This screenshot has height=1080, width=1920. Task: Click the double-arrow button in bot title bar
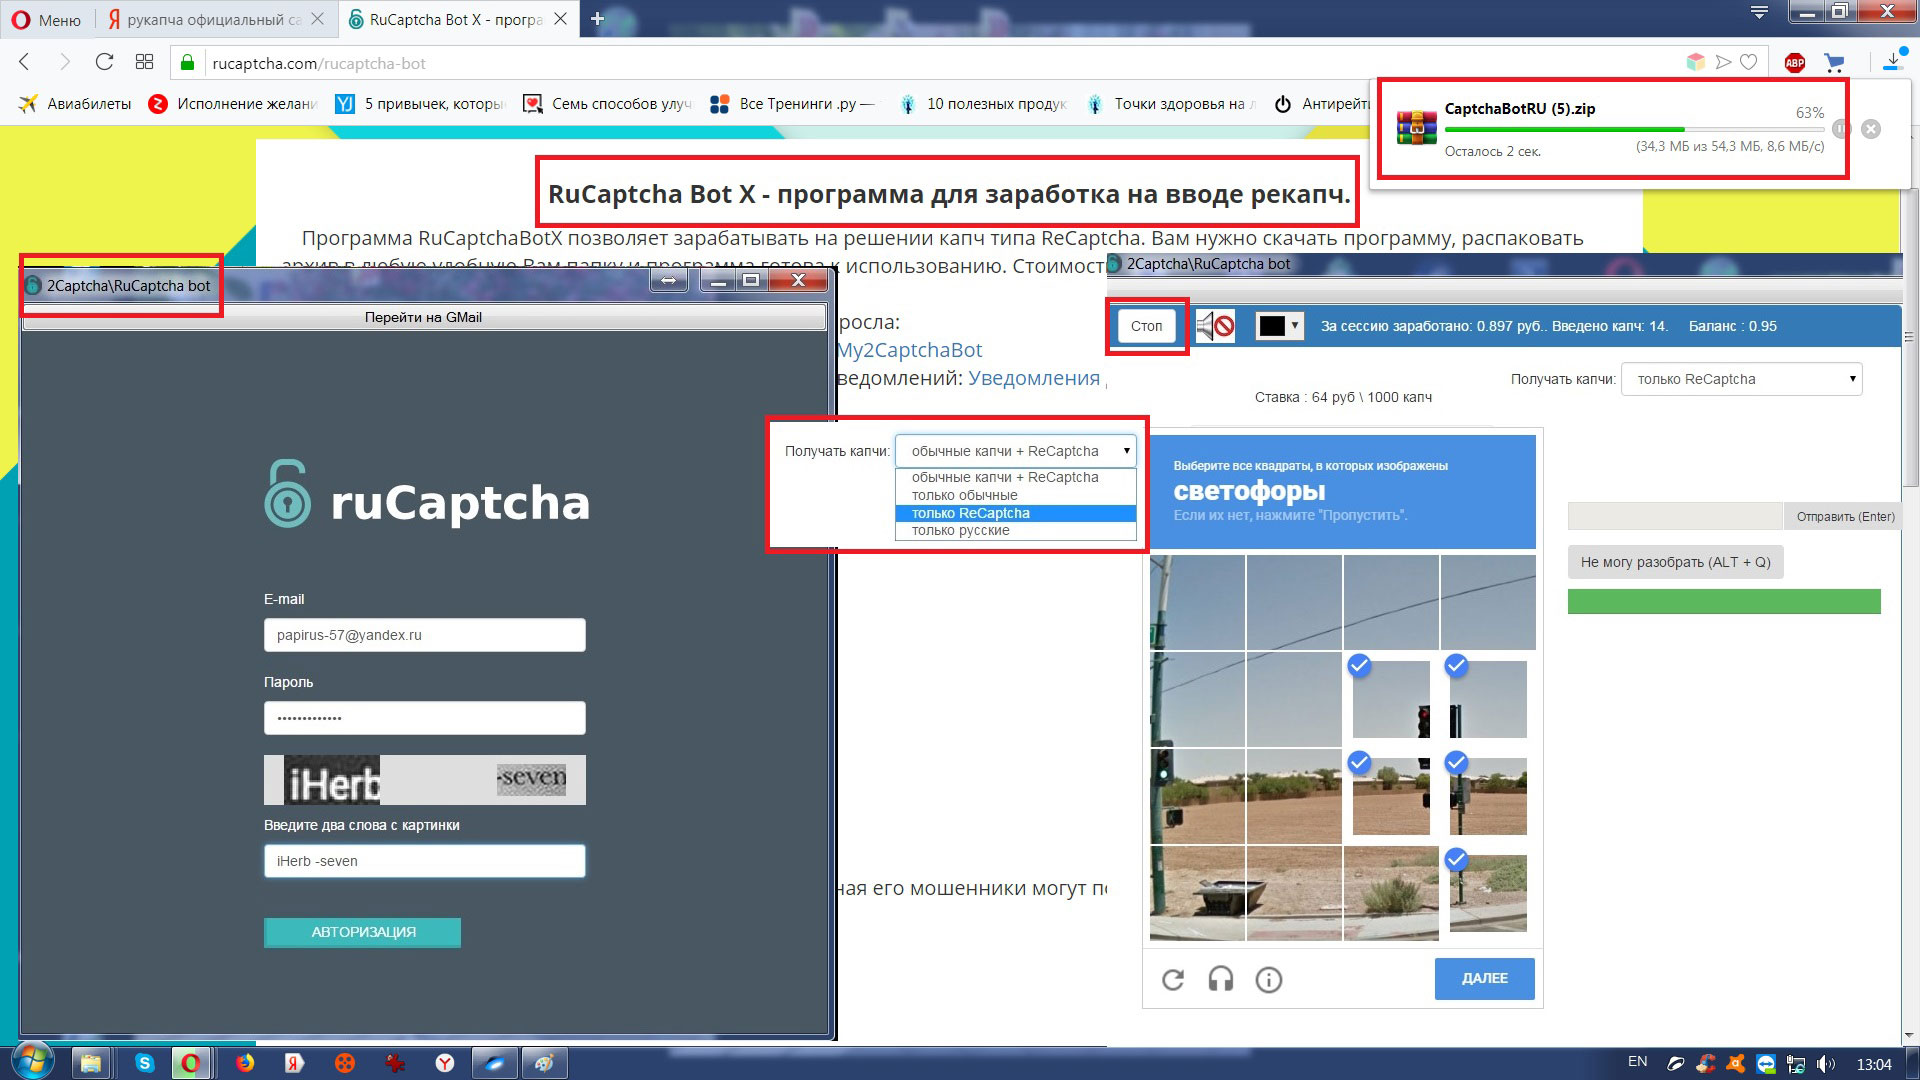(x=668, y=280)
